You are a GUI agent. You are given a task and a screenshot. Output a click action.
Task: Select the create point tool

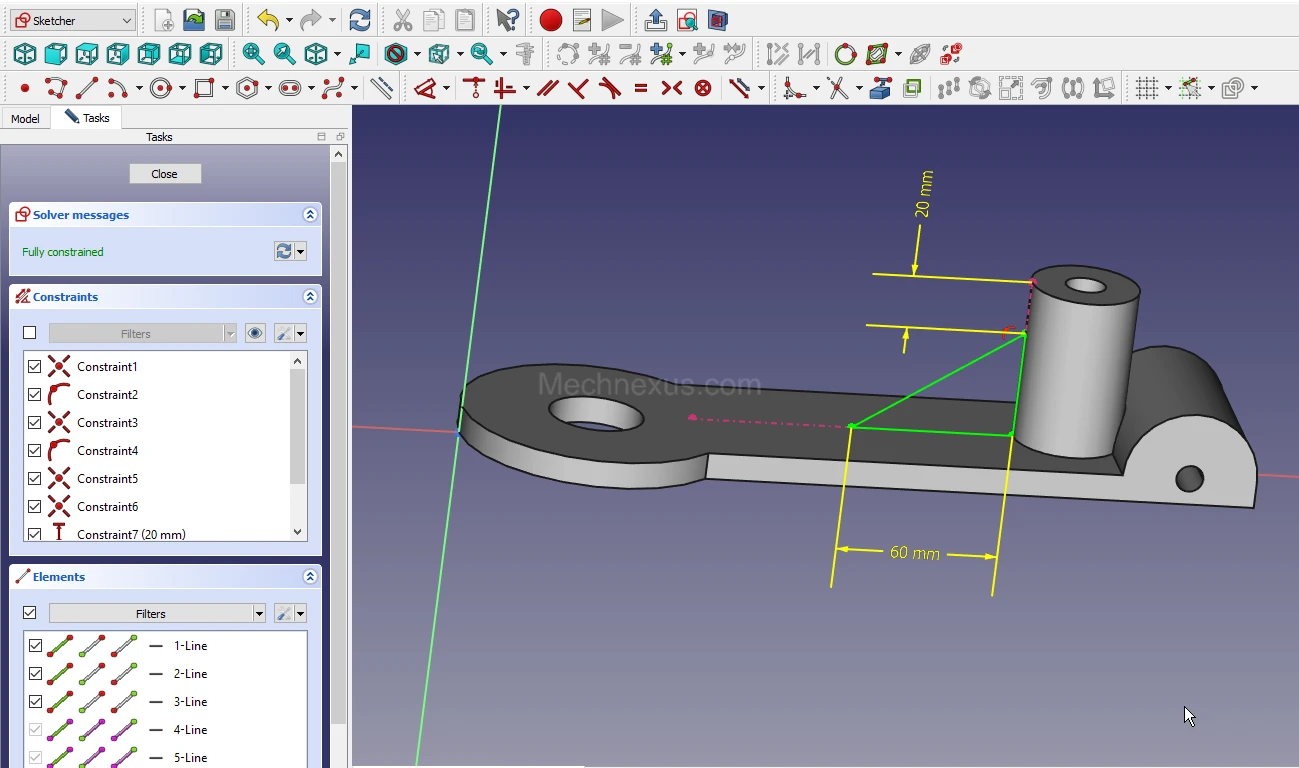25,89
